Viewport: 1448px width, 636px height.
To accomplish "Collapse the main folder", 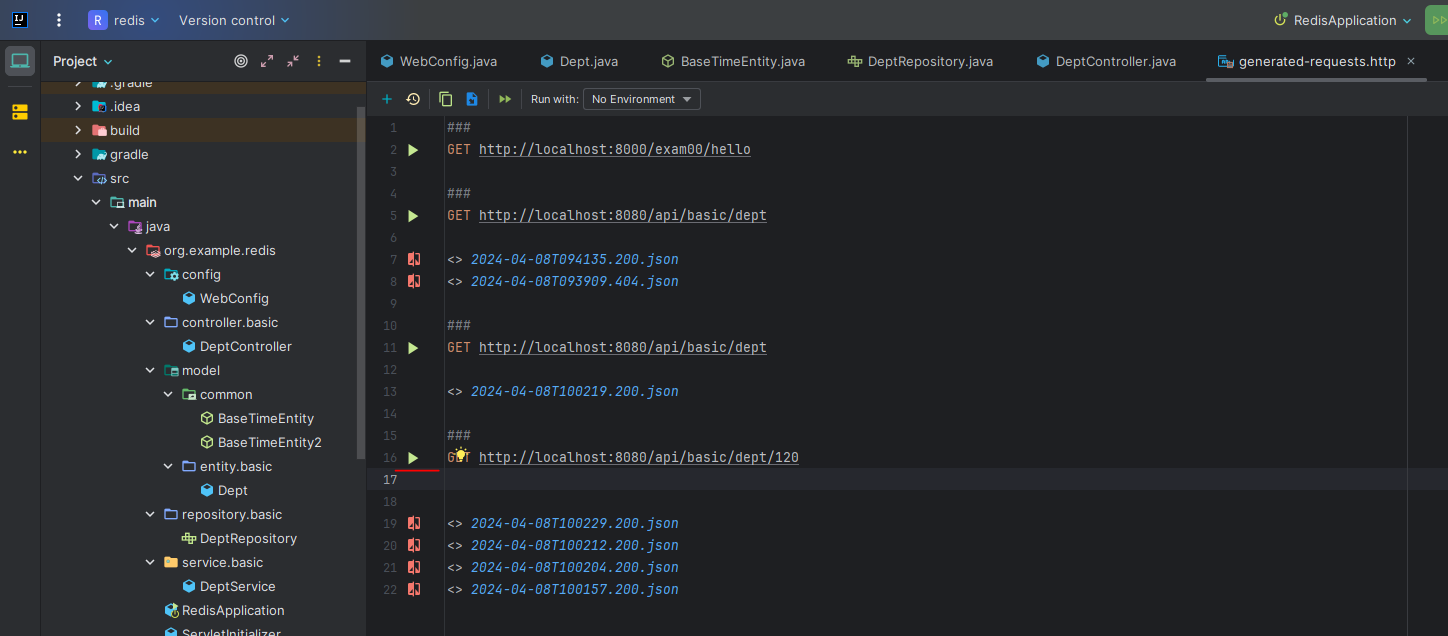I will tap(96, 202).
